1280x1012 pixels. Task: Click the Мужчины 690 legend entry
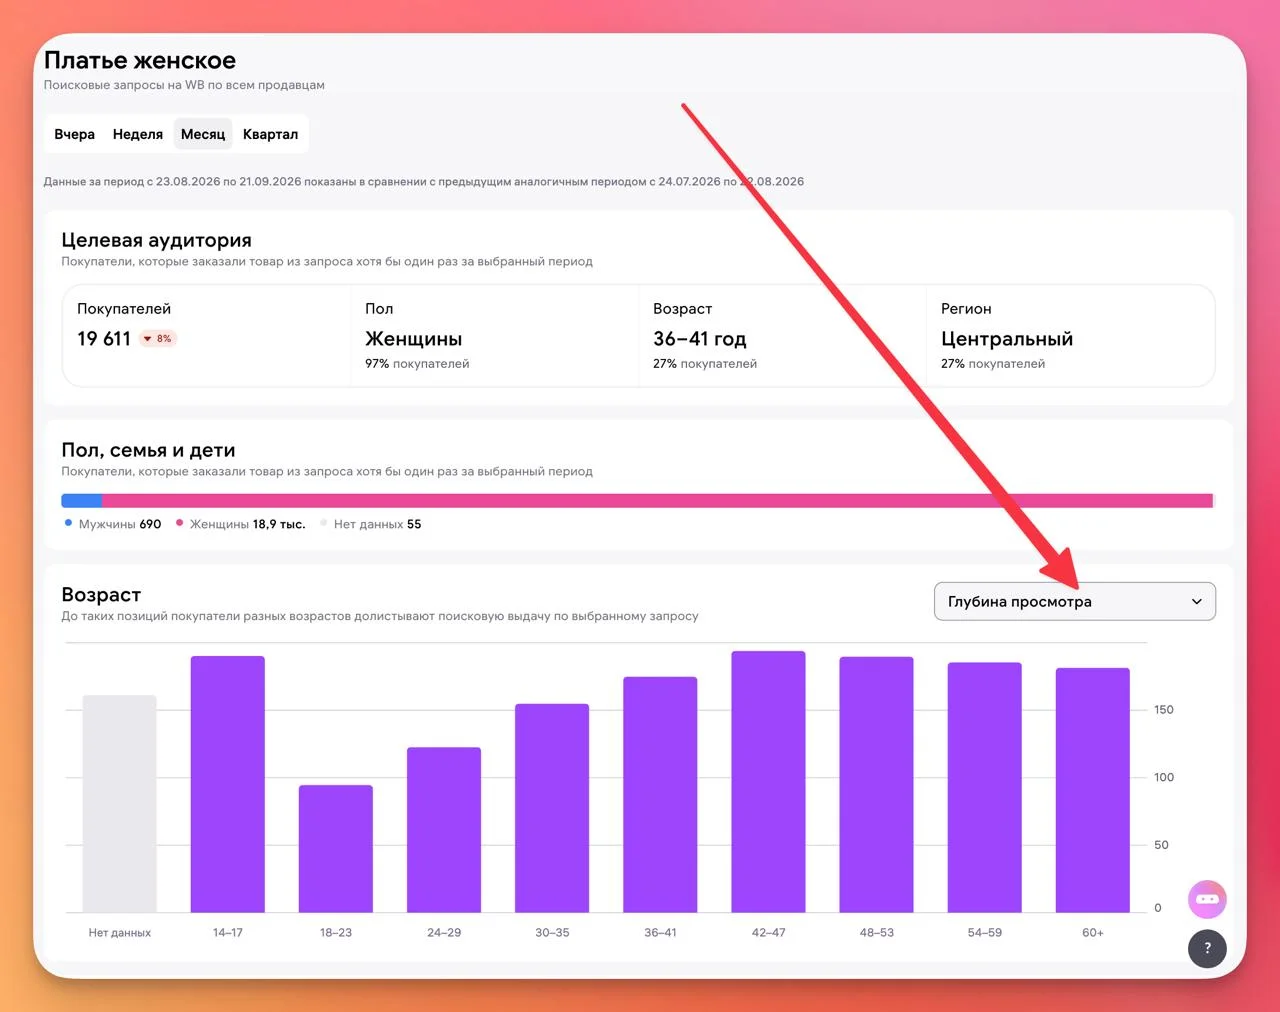click(113, 524)
